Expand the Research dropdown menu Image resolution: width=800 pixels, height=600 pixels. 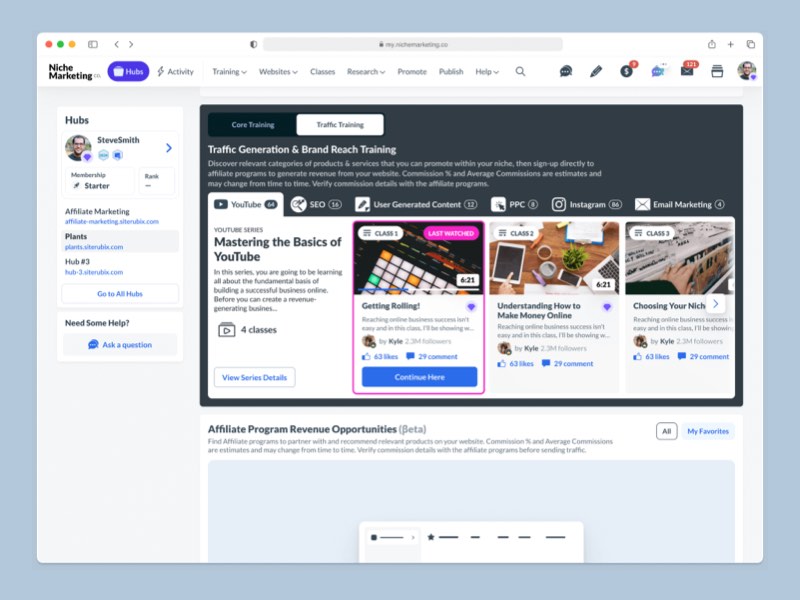365,72
